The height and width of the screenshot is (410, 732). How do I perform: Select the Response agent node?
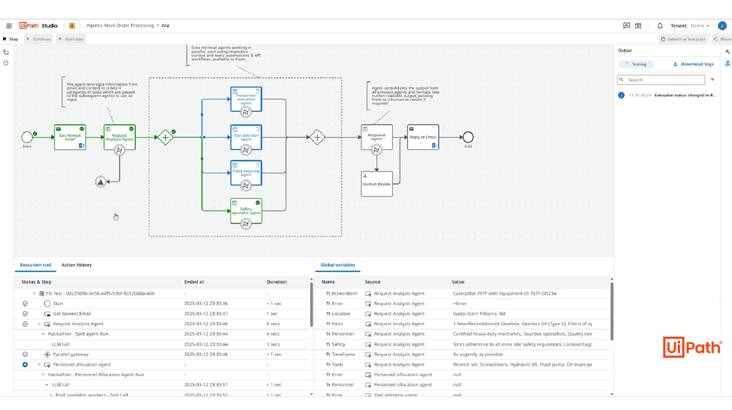coord(377,137)
